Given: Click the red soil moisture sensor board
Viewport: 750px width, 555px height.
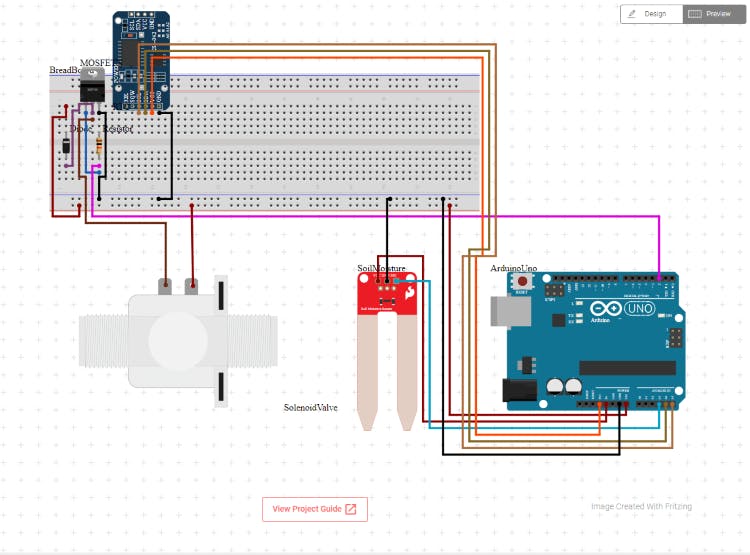Looking at the screenshot, I should click(388, 296).
